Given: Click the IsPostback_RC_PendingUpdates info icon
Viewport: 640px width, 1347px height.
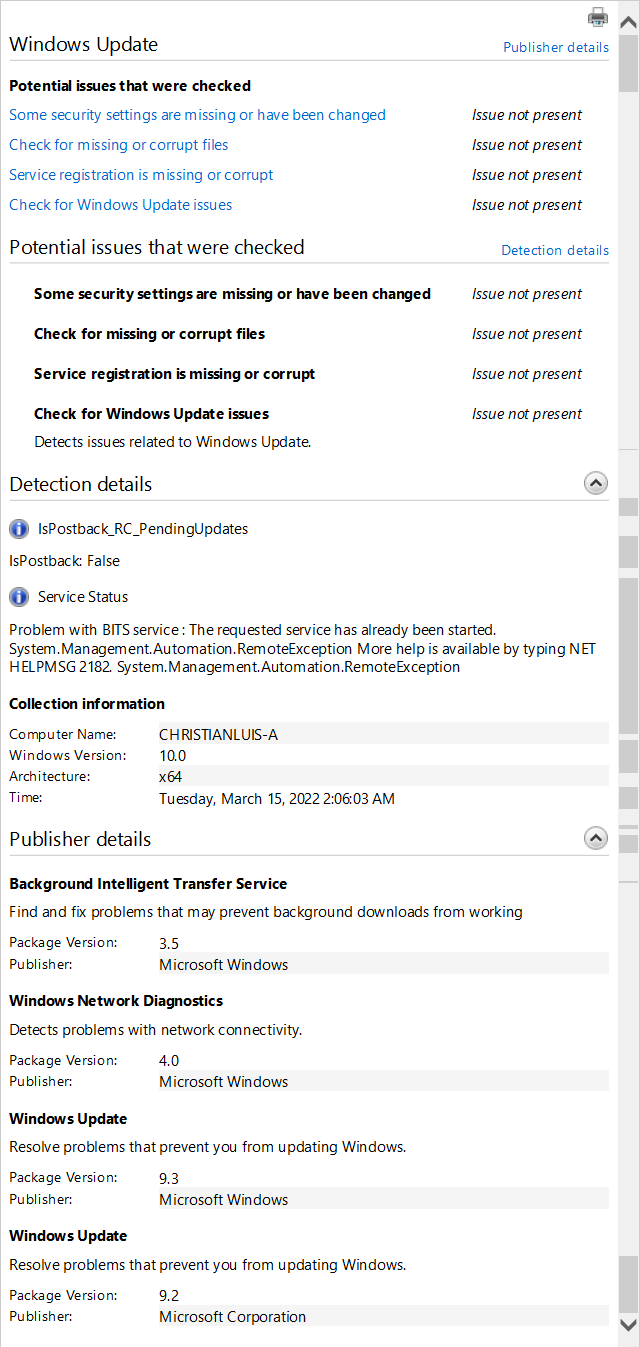Looking at the screenshot, I should 19,529.
